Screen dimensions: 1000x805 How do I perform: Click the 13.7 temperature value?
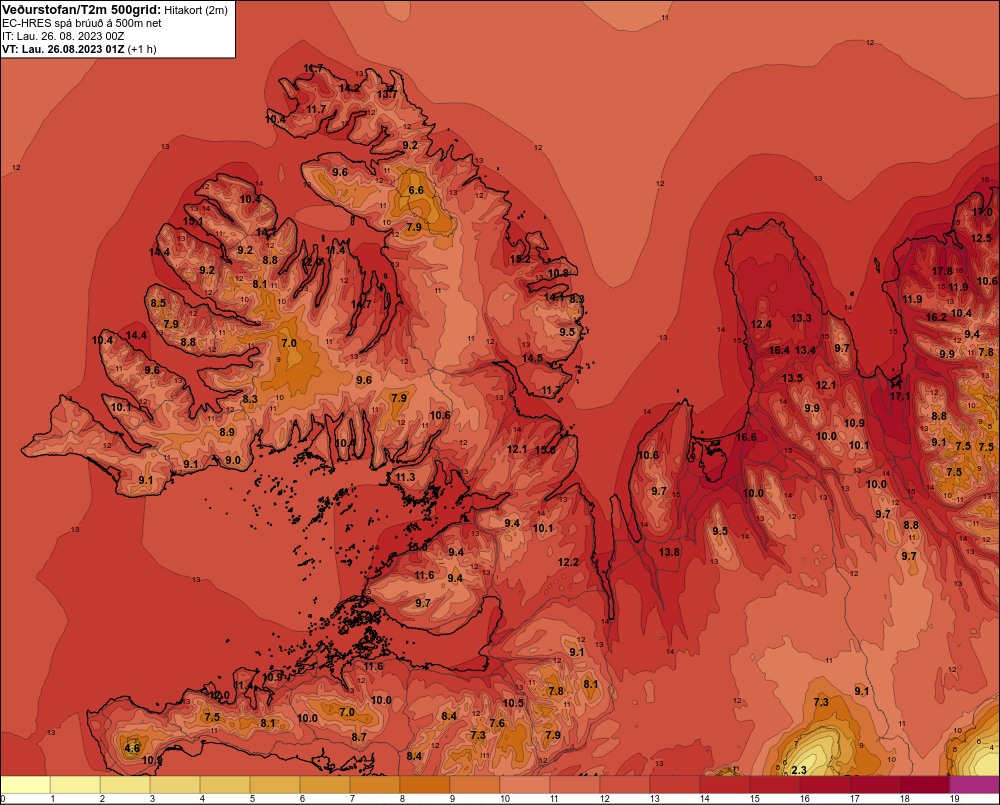(387, 94)
